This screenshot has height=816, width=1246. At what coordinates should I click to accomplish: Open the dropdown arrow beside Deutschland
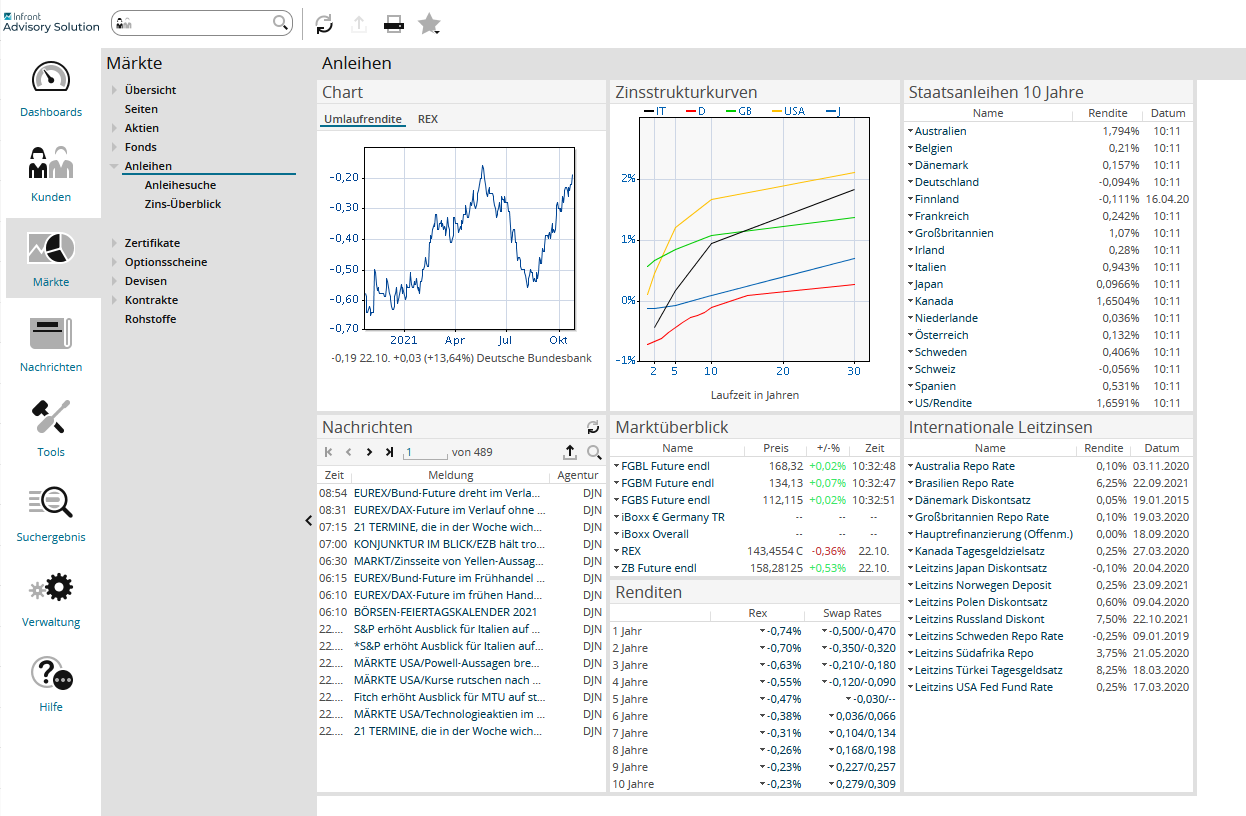pyautogui.click(x=910, y=182)
